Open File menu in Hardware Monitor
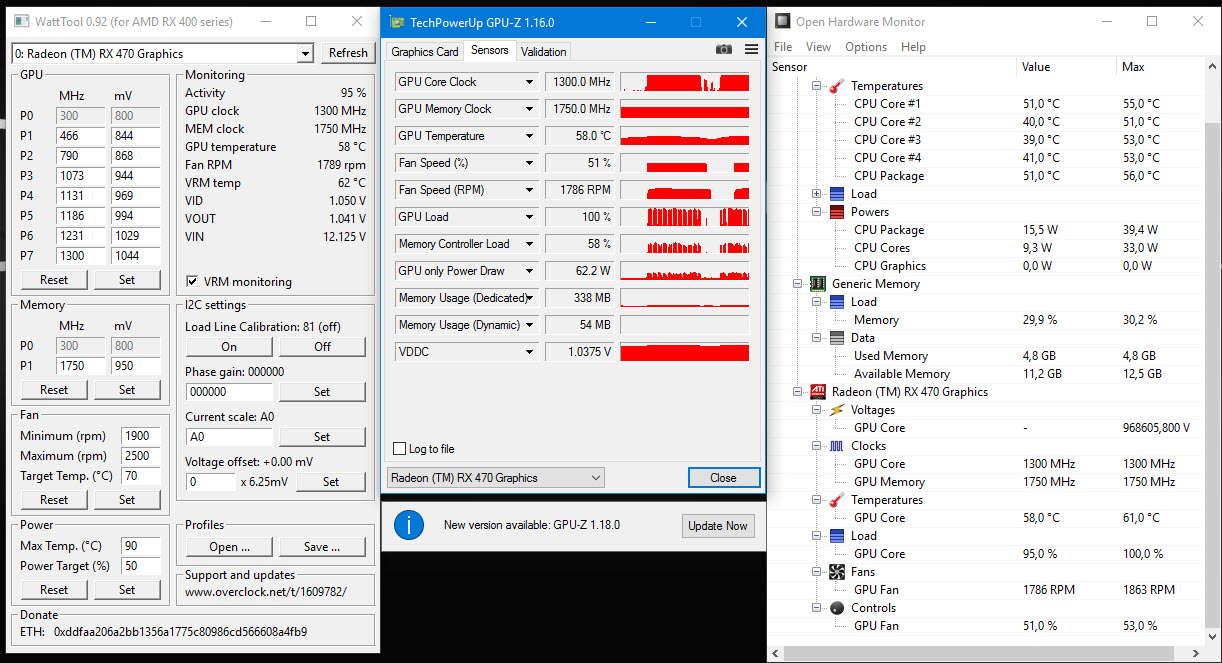 click(783, 47)
